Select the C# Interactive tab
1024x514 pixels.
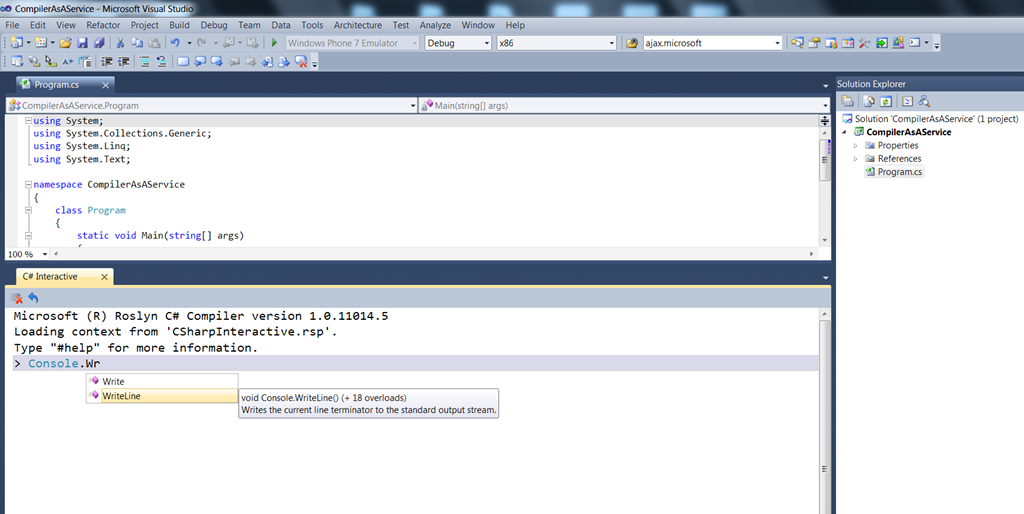coord(50,277)
